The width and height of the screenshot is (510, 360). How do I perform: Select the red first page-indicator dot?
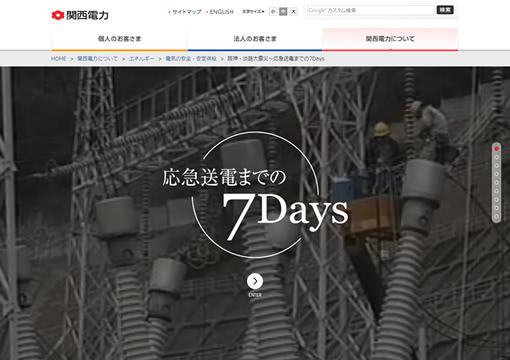click(x=496, y=149)
